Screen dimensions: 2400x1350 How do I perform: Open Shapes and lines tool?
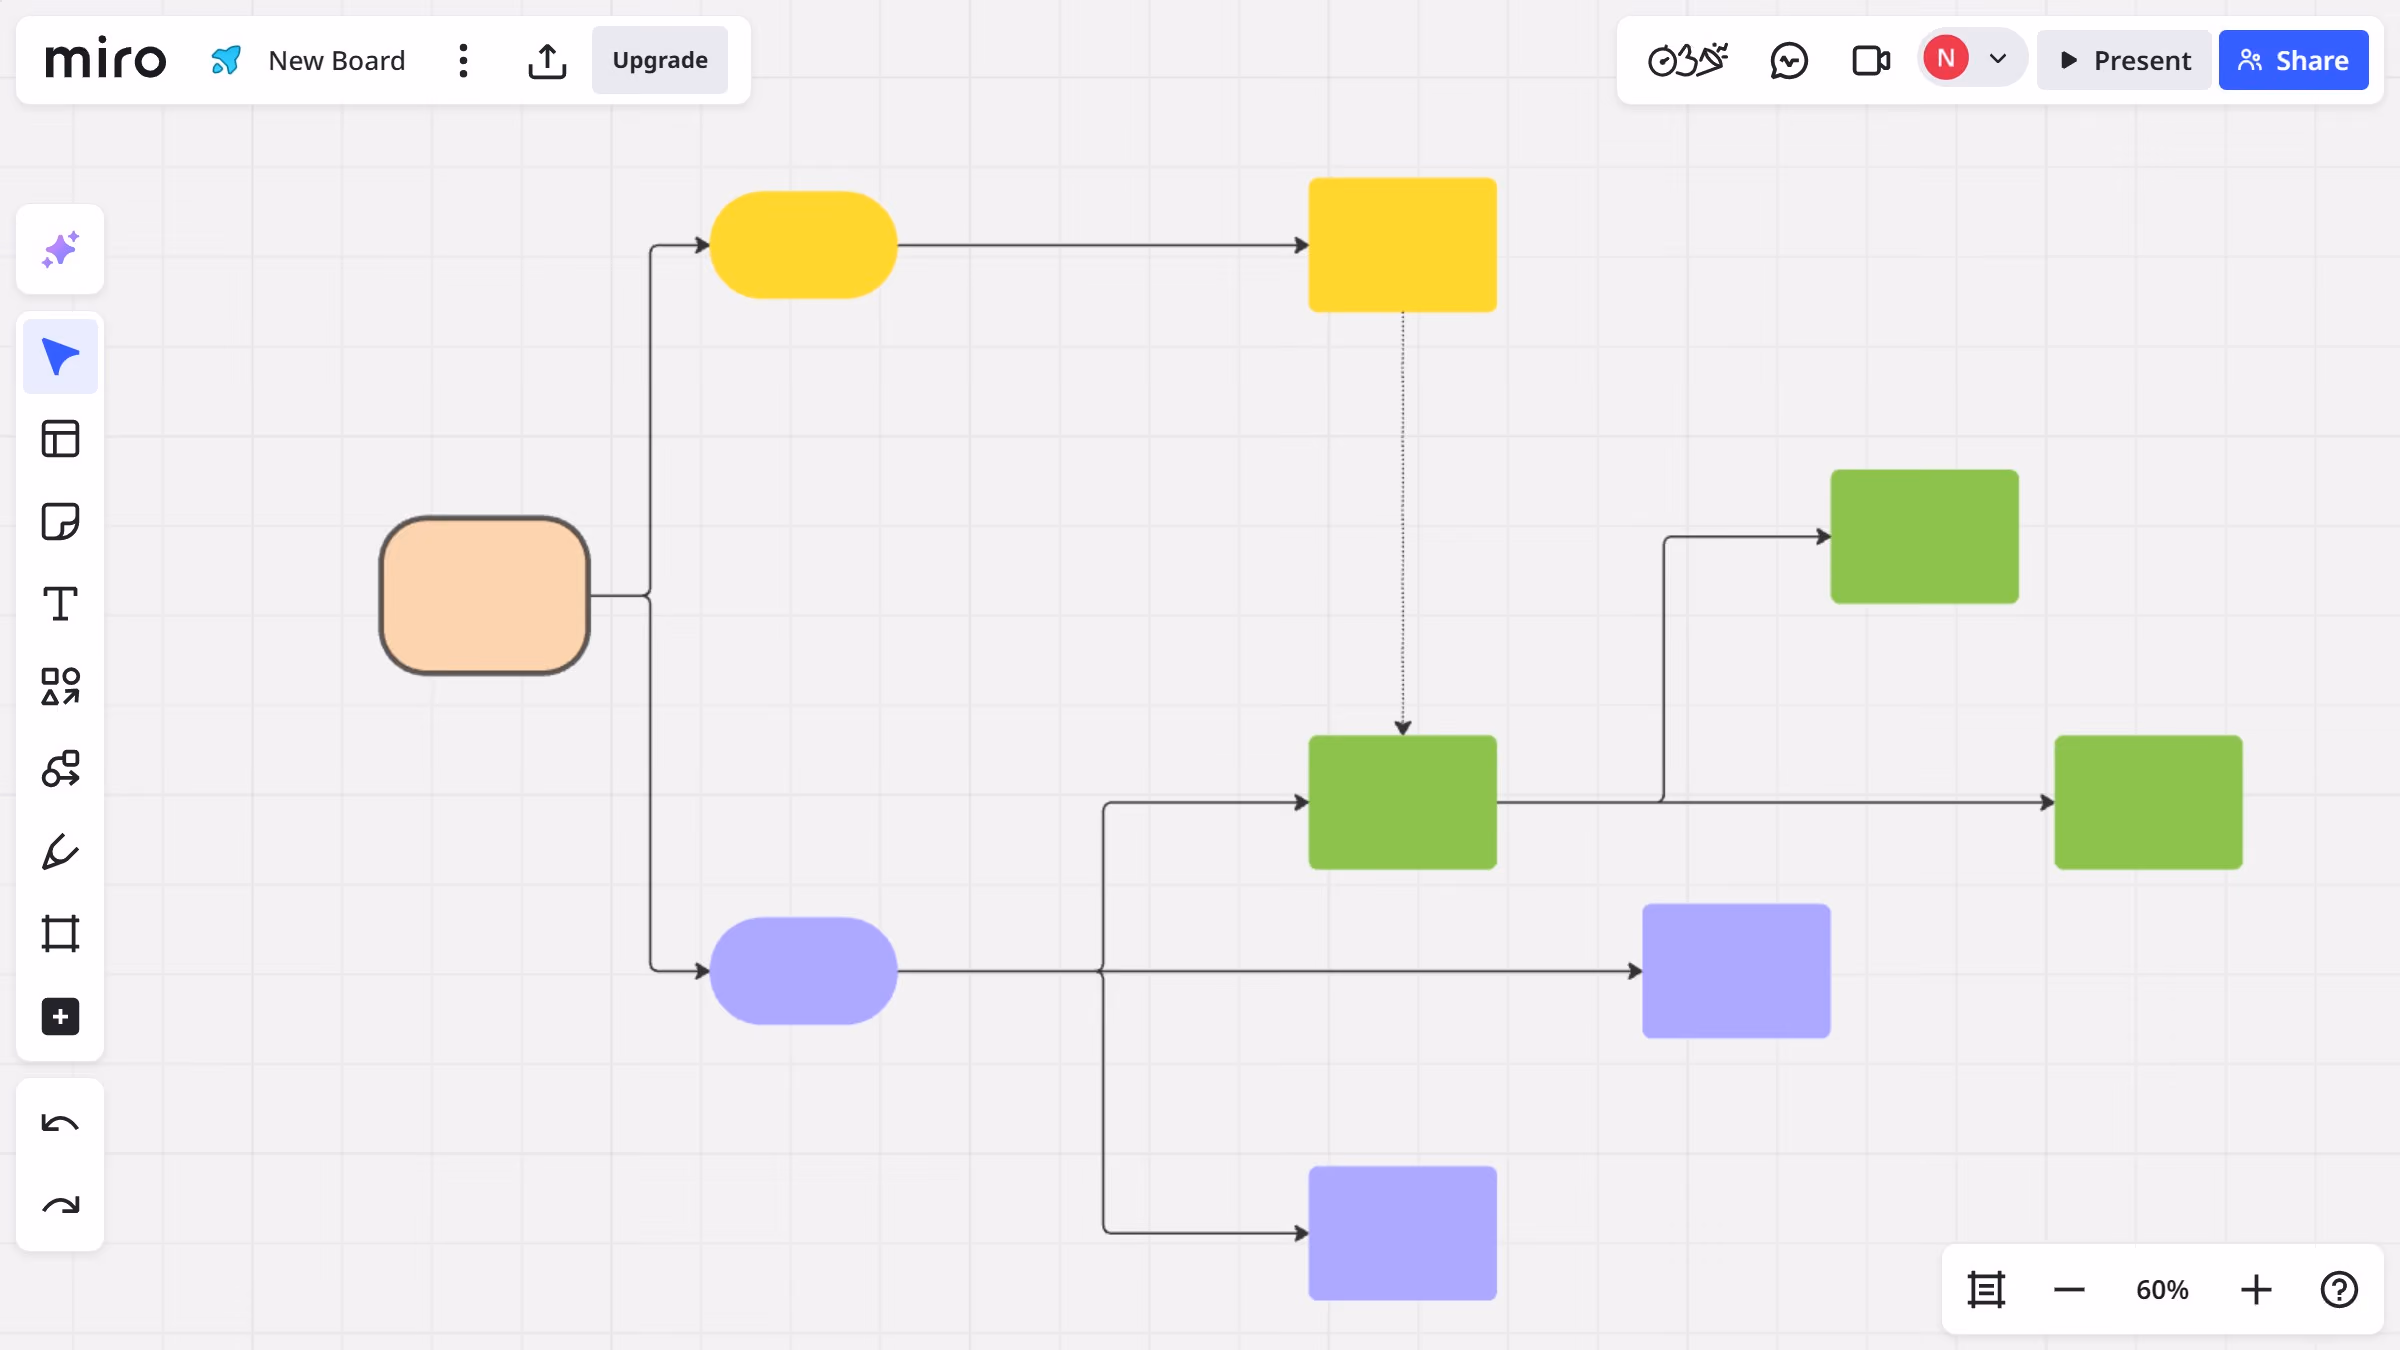click(x=60, y=687)
